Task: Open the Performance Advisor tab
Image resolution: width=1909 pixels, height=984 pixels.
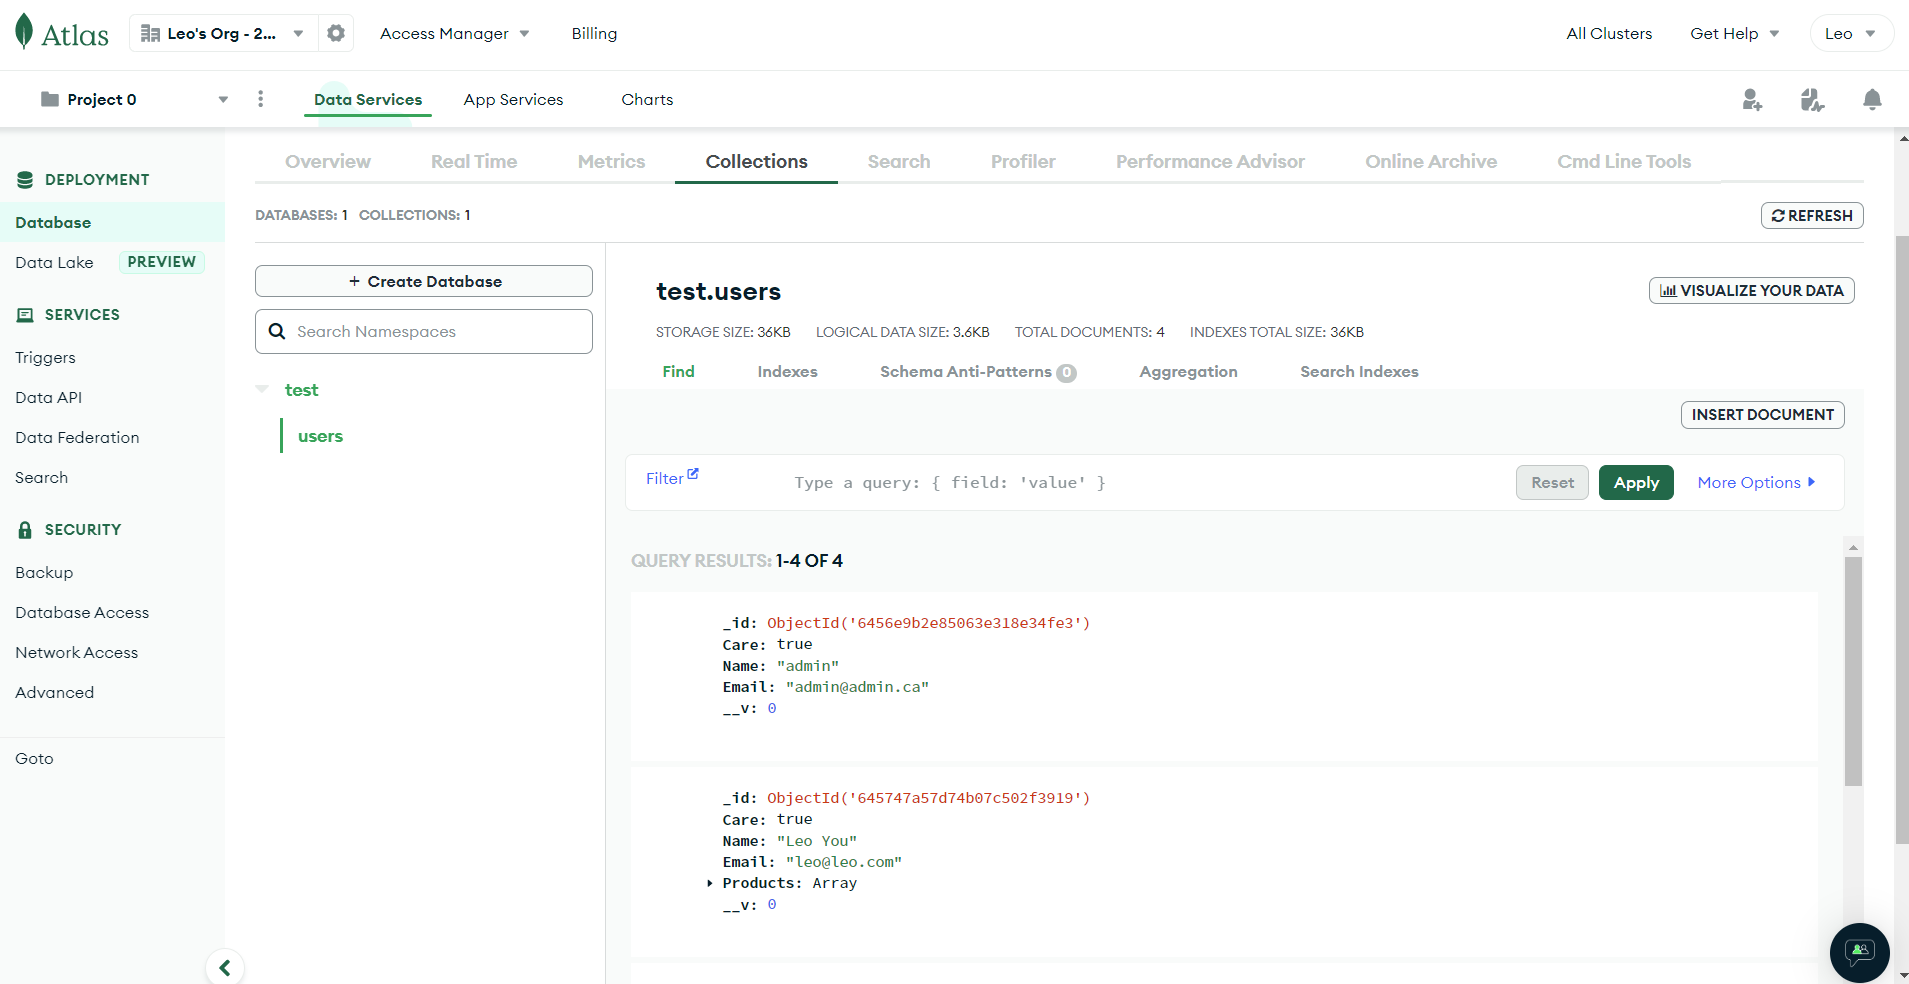Action: (1210, 161)
